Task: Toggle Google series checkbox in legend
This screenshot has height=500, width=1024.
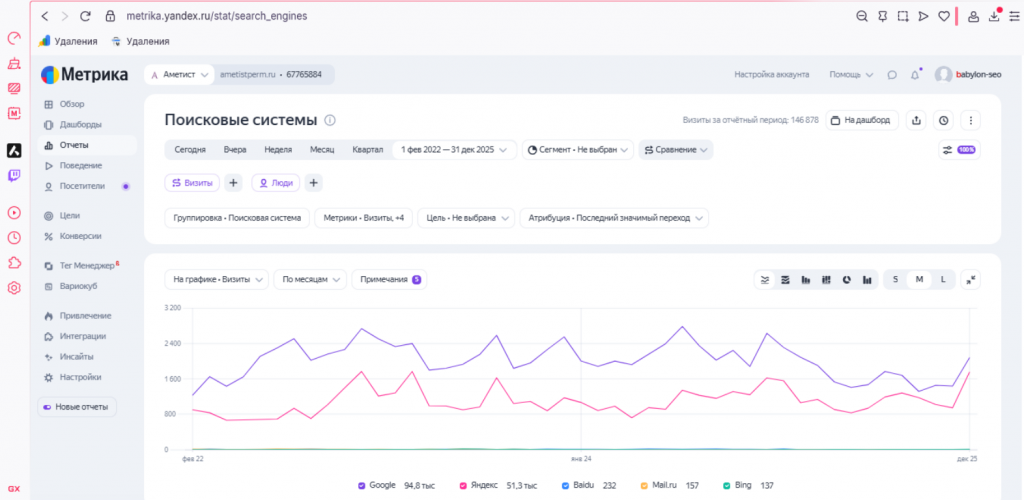Action: [361, 486]
